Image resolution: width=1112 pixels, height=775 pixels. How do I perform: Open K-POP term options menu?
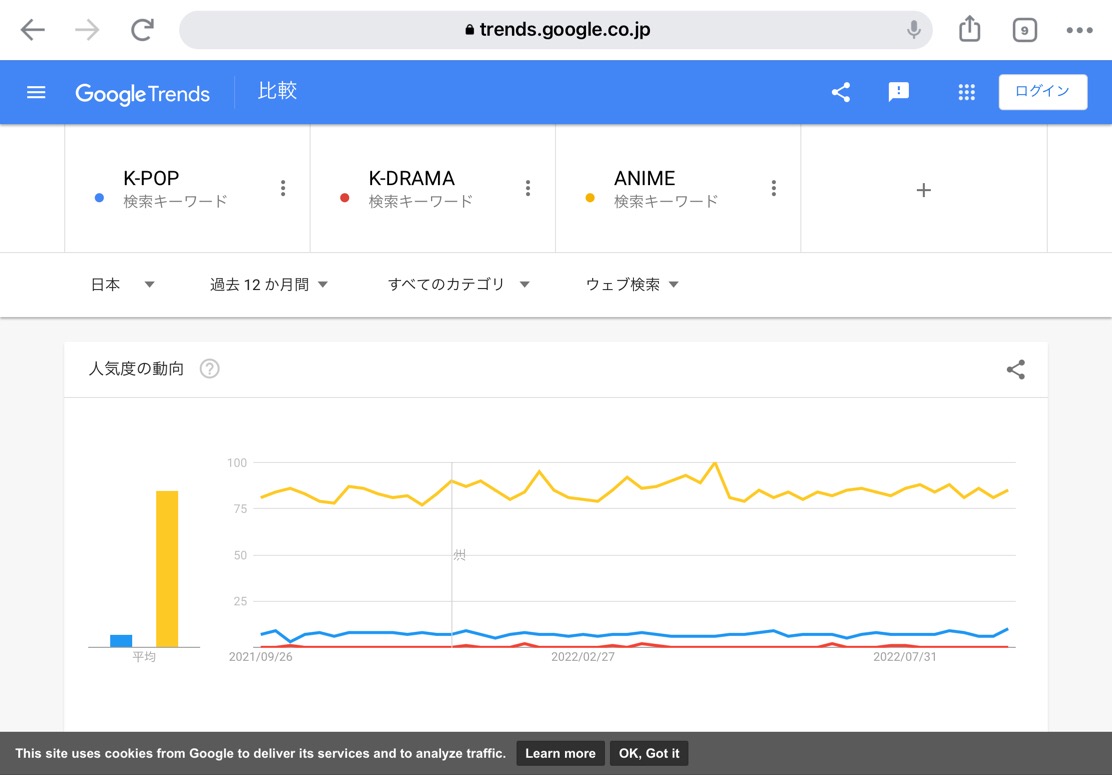tap(283, 188)
